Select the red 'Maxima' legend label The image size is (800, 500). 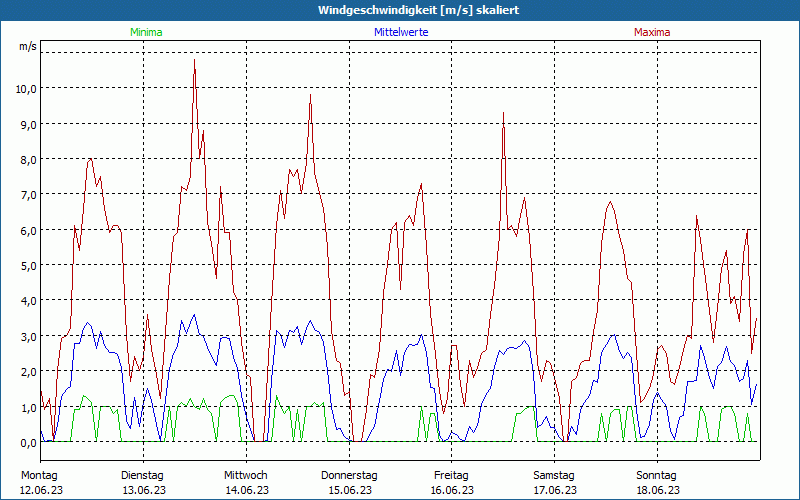(x=652, y=32)
